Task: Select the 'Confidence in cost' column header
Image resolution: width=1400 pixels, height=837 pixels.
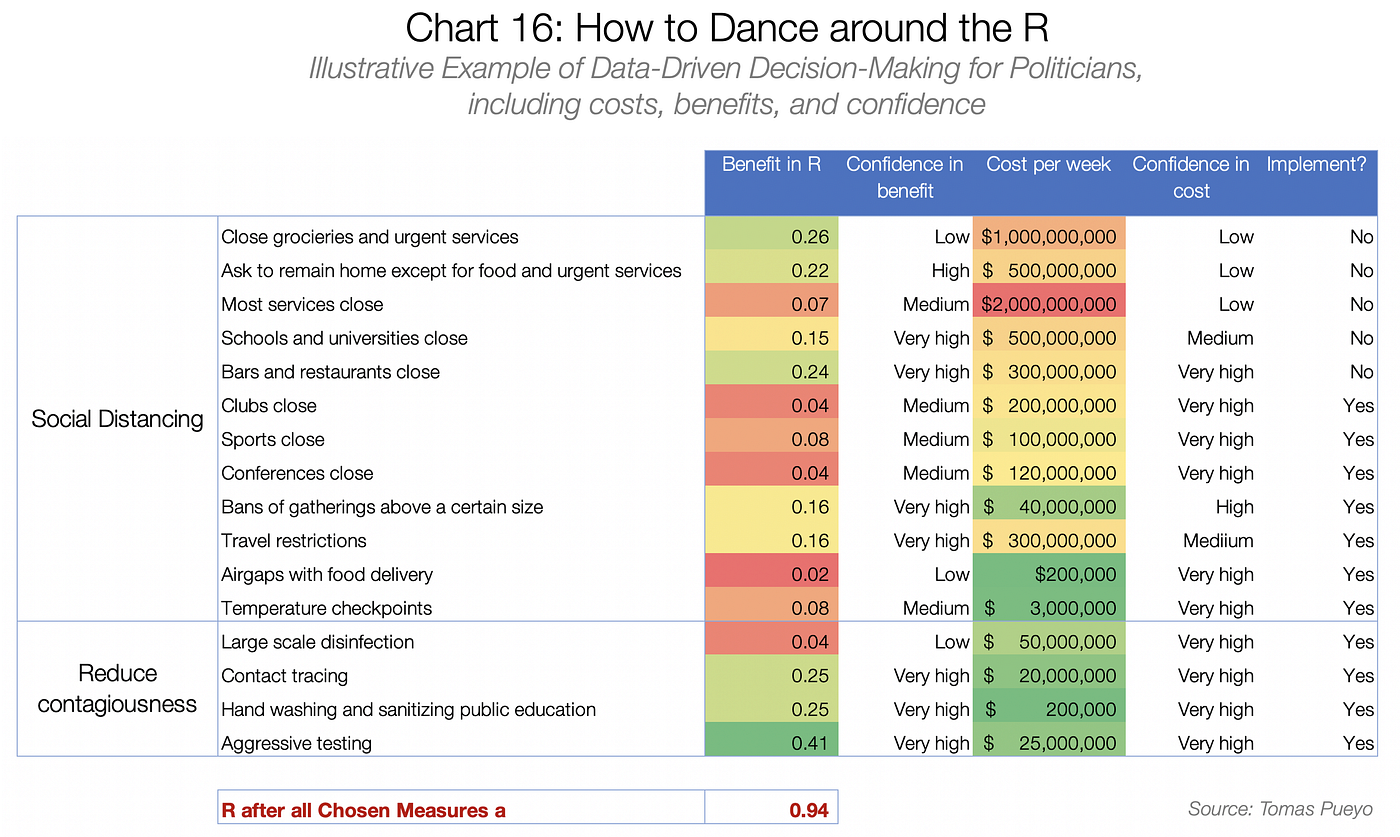Action: point(1191,177)
